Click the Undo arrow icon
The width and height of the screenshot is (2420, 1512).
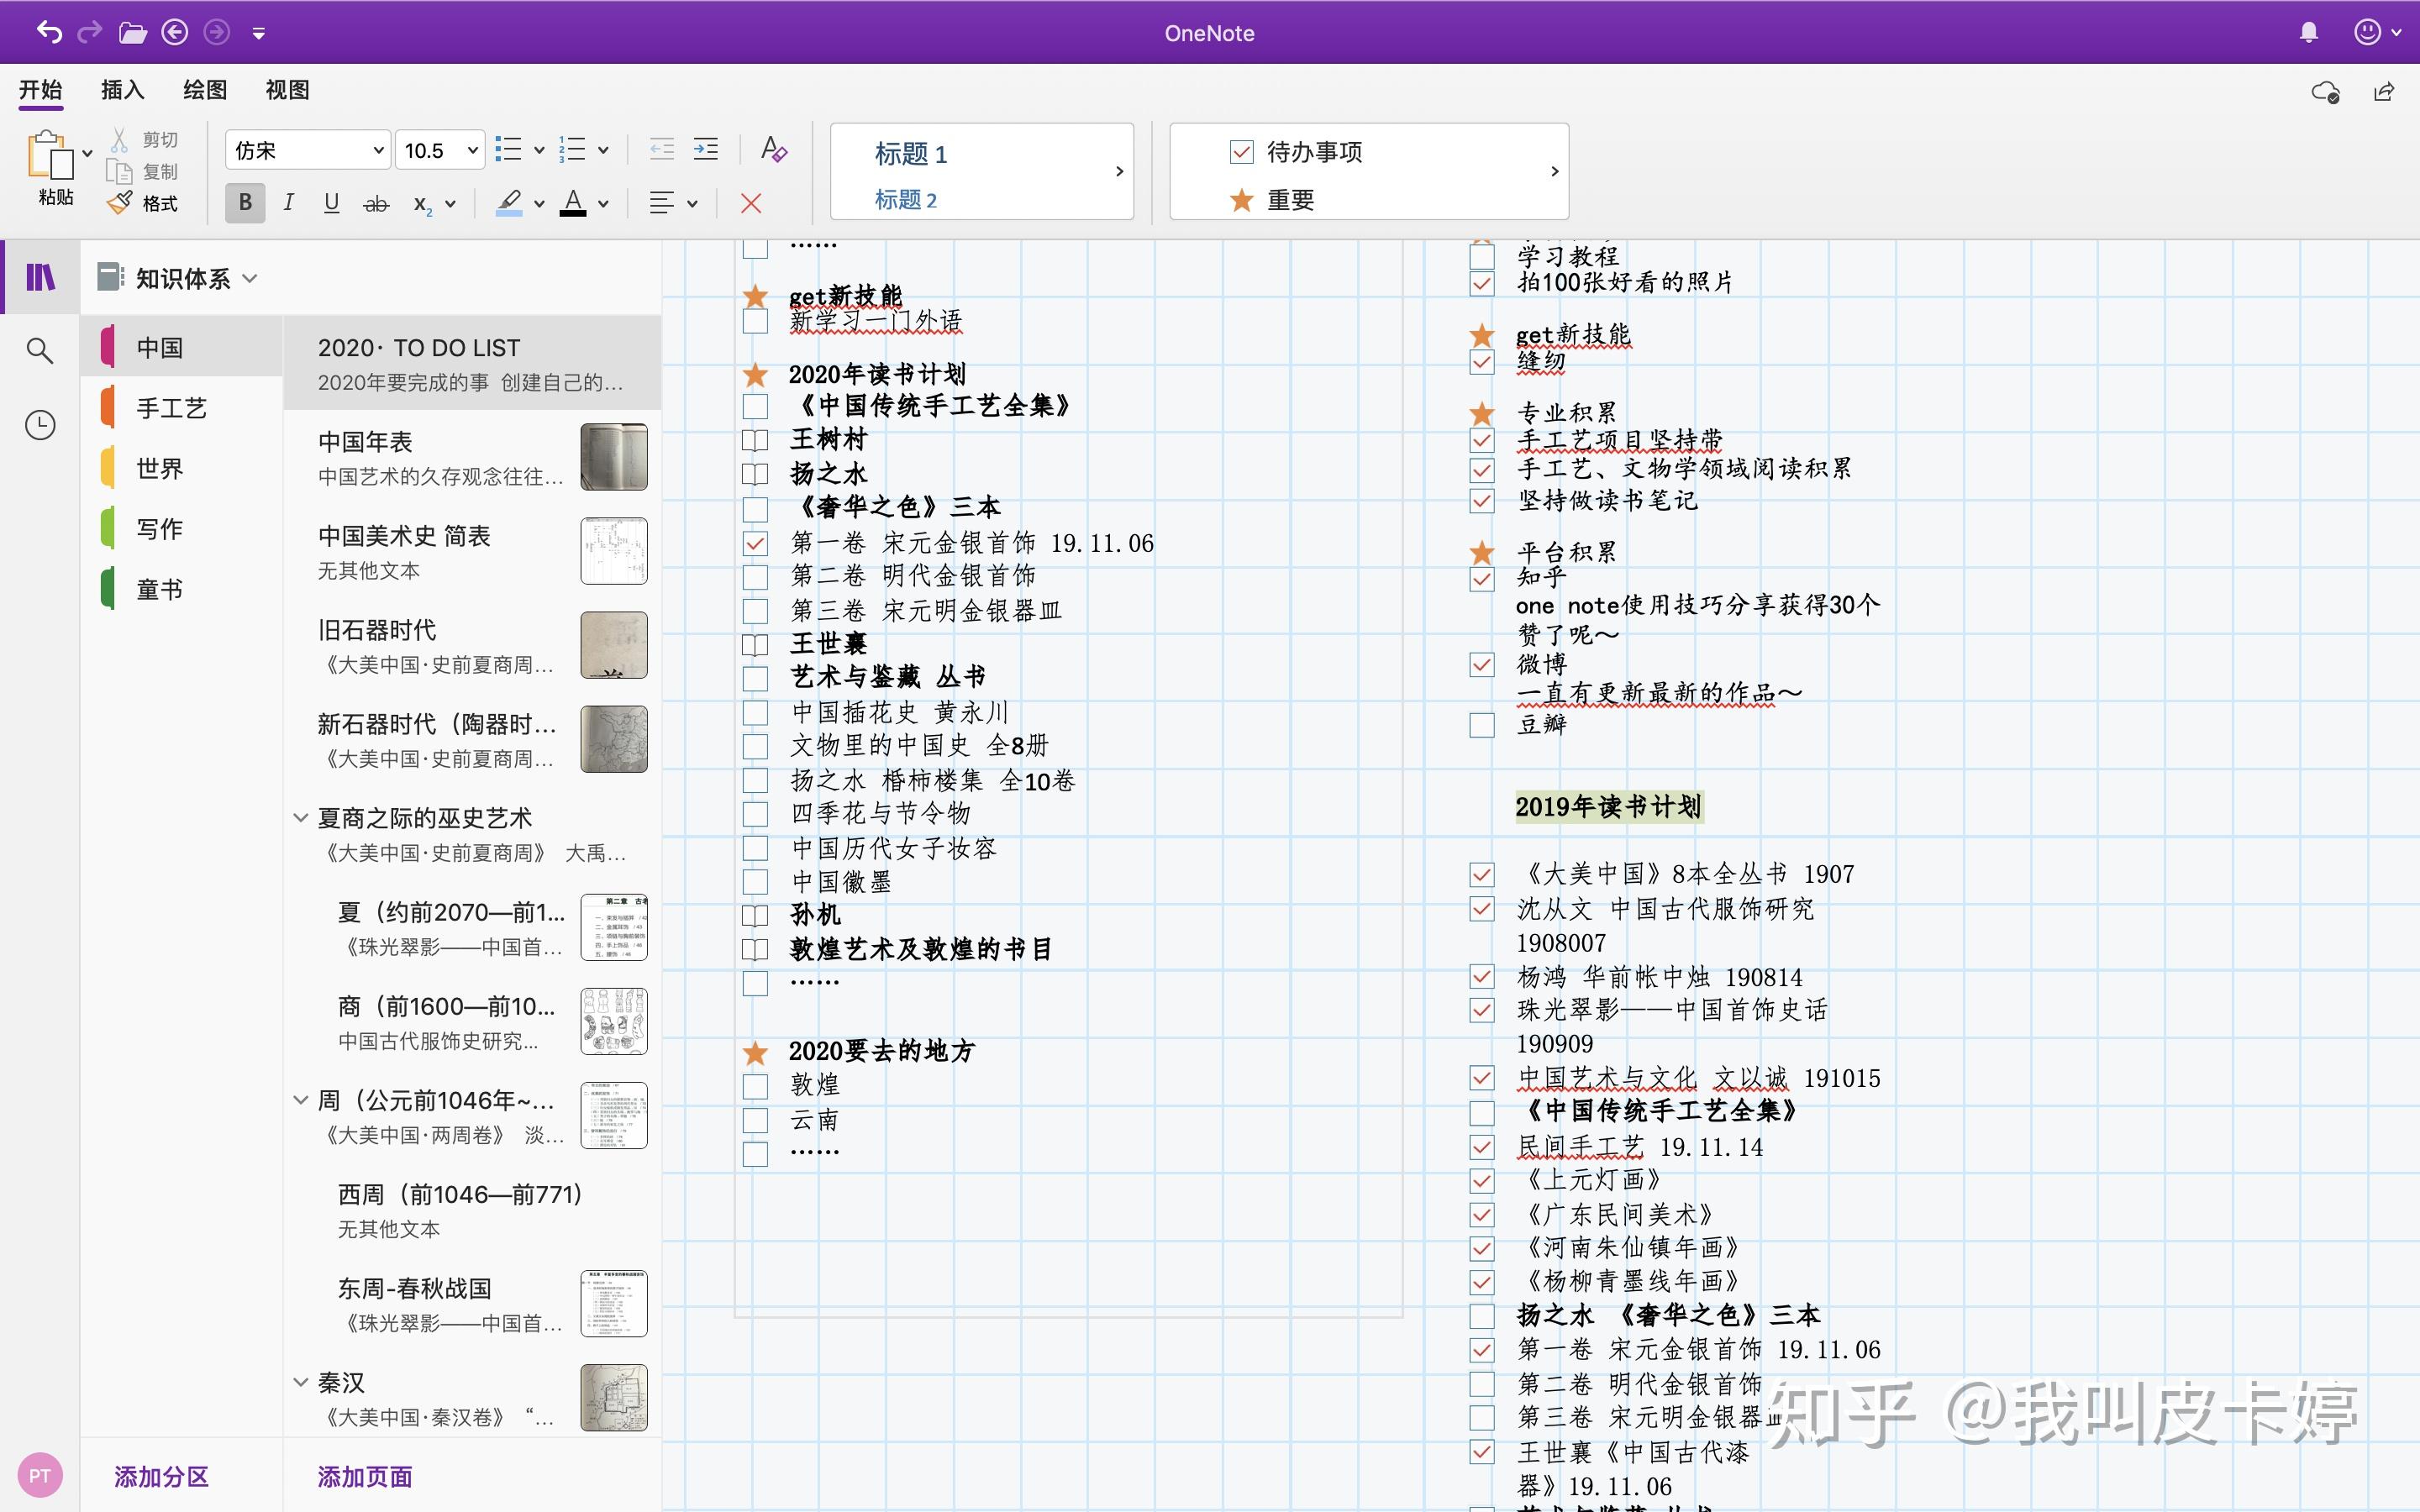coord(49,33)
